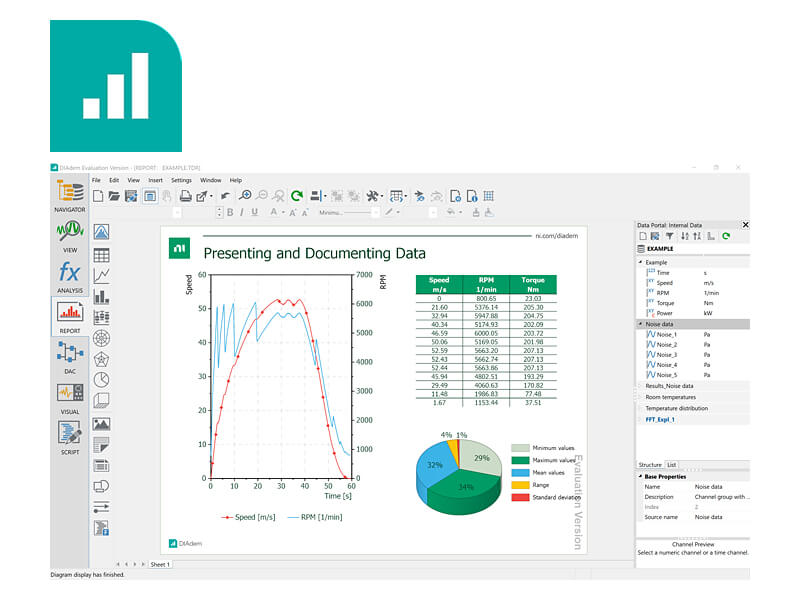Zoom in with the magnifier plus icon

point(245,195)
